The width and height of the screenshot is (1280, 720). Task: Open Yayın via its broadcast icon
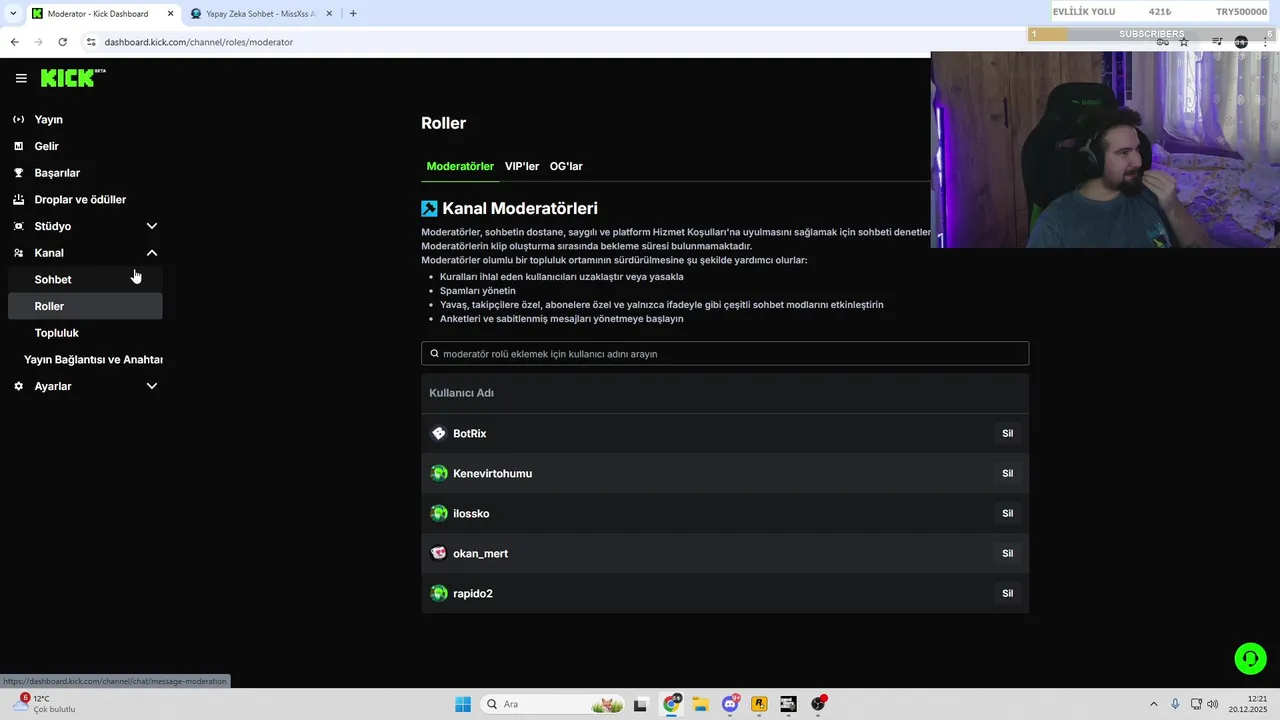18,119
